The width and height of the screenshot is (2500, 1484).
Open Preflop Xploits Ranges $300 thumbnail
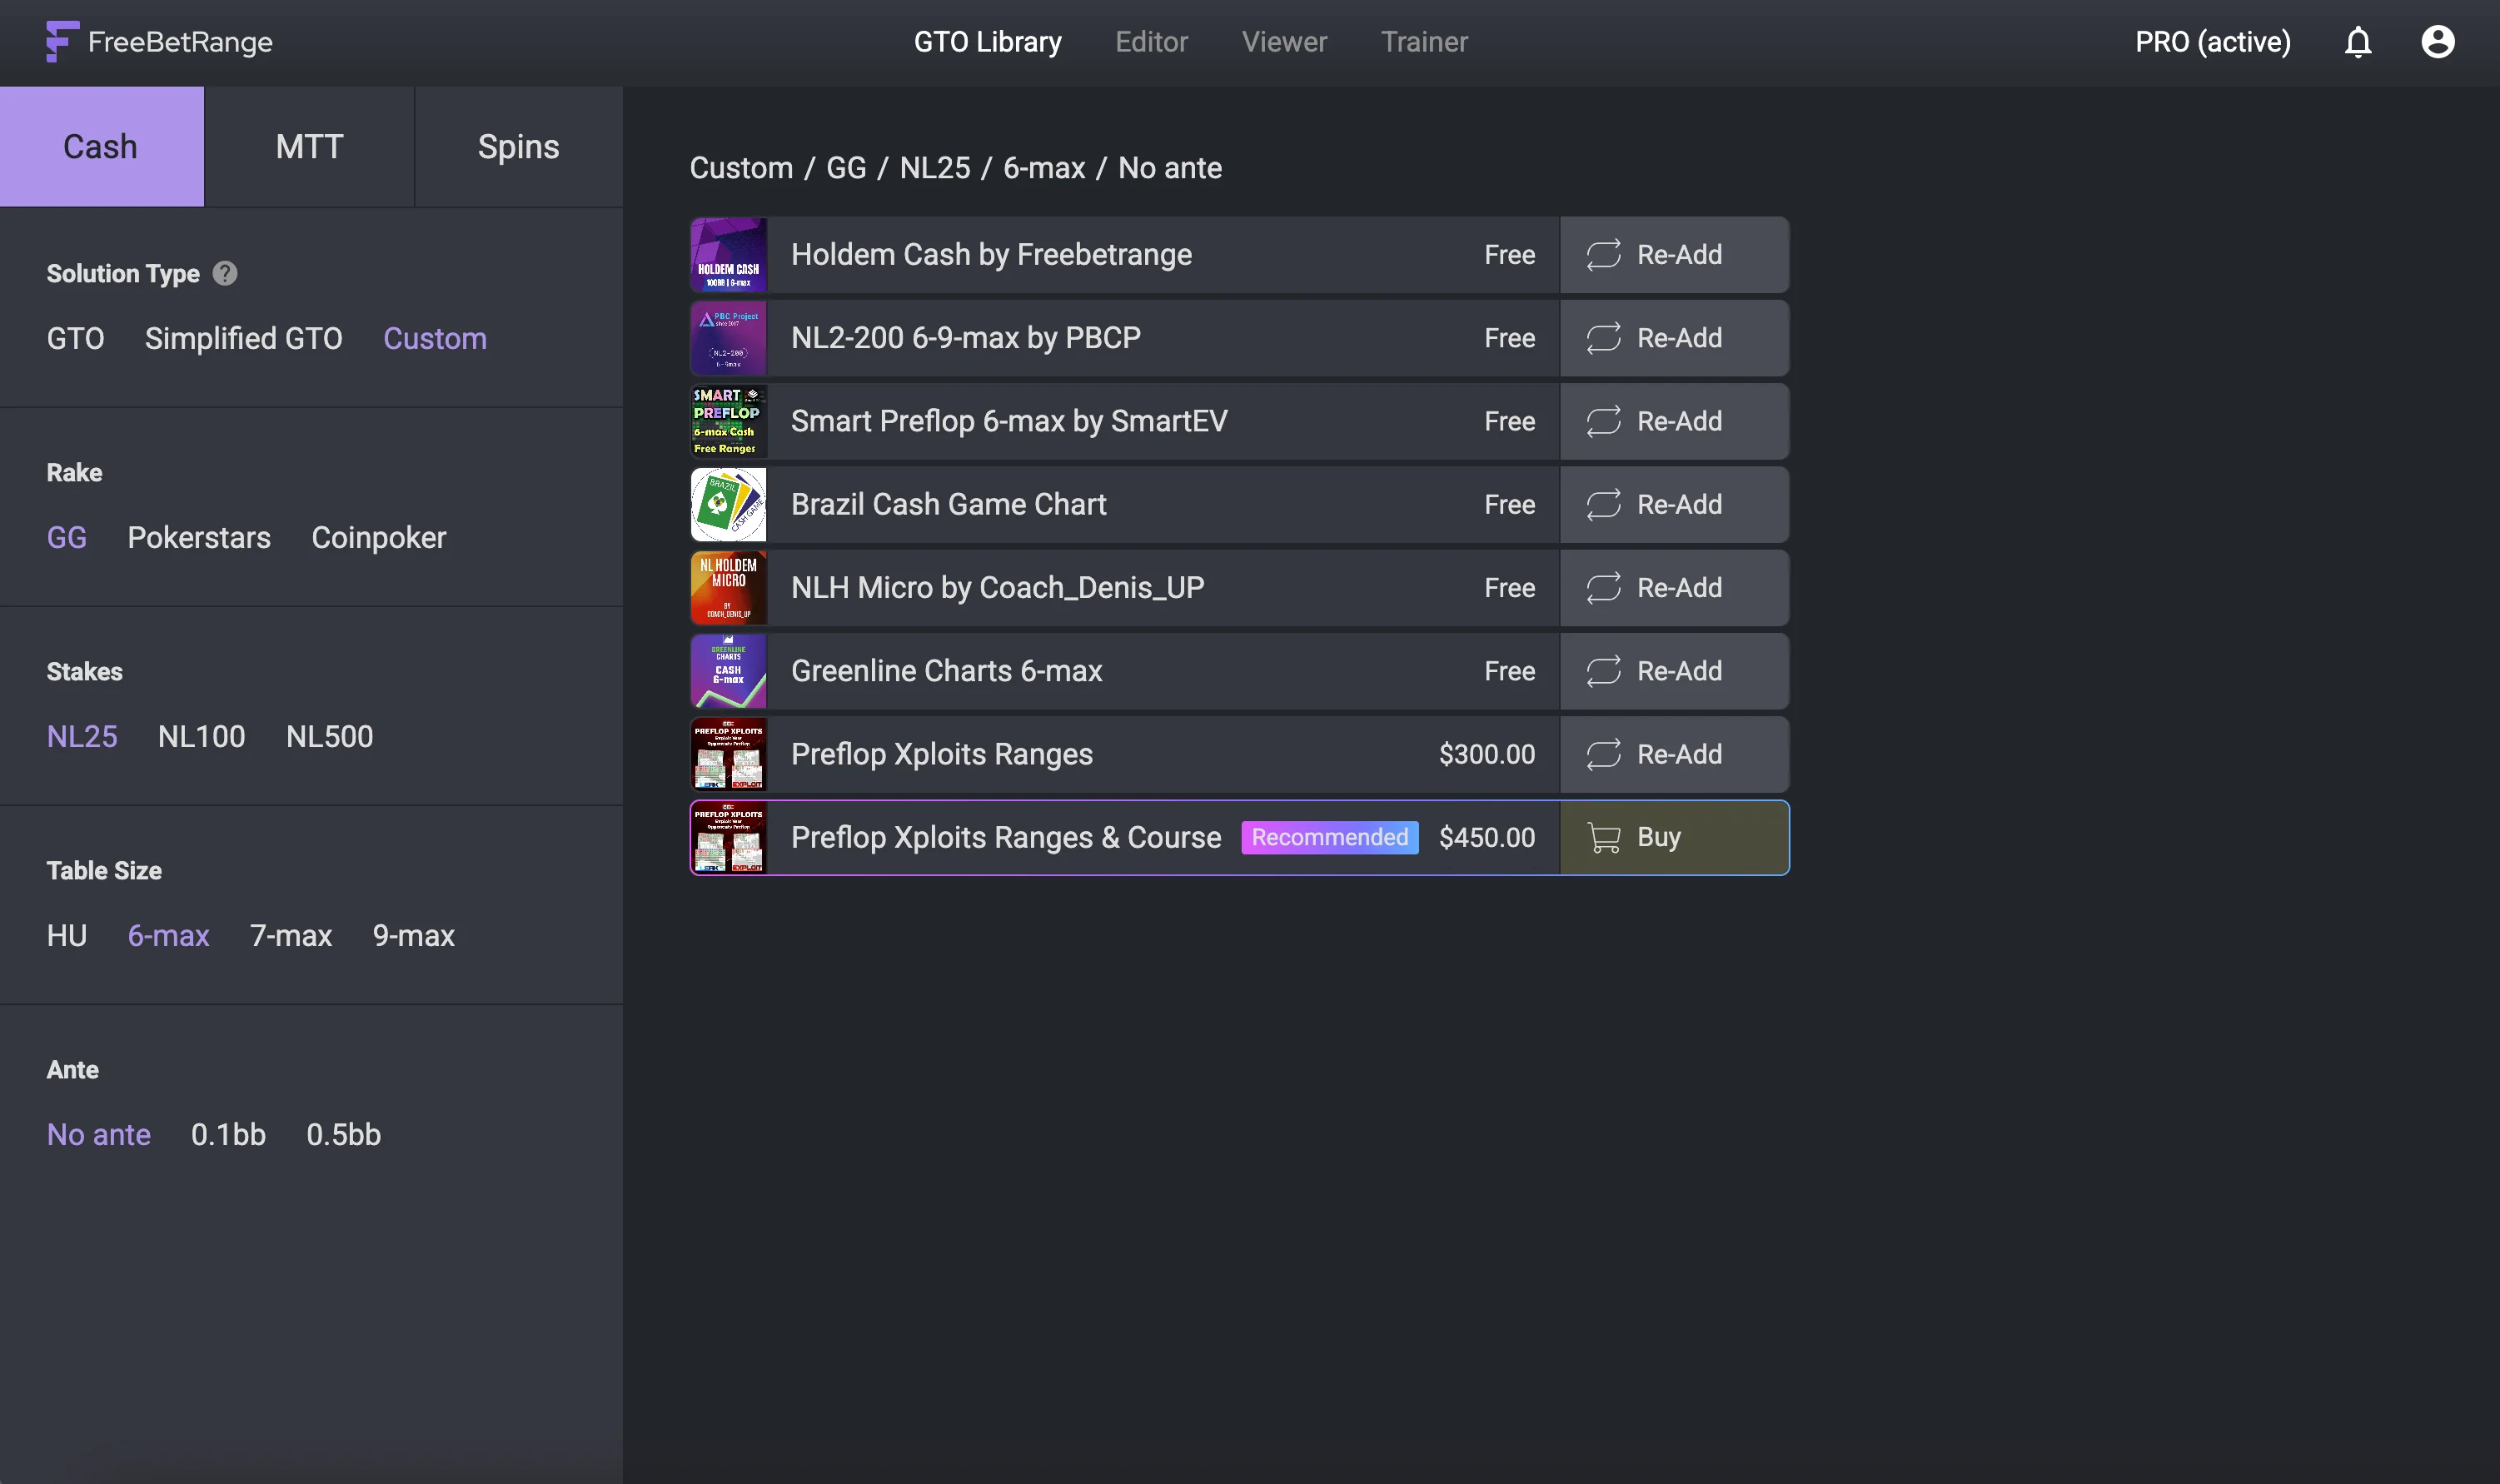click(x=728, y=754)
